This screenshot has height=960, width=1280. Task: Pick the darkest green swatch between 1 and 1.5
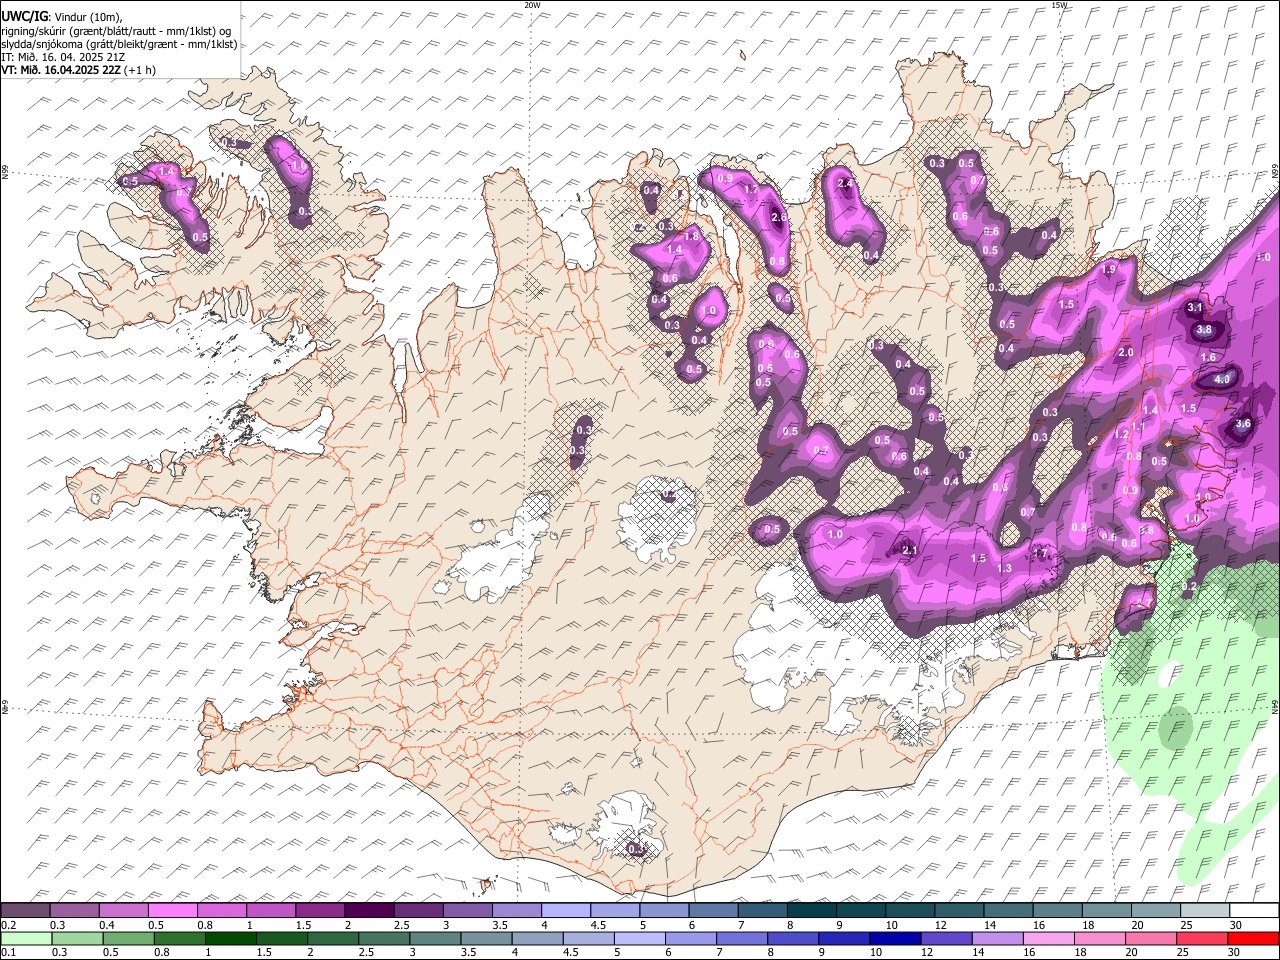(230, 939)
